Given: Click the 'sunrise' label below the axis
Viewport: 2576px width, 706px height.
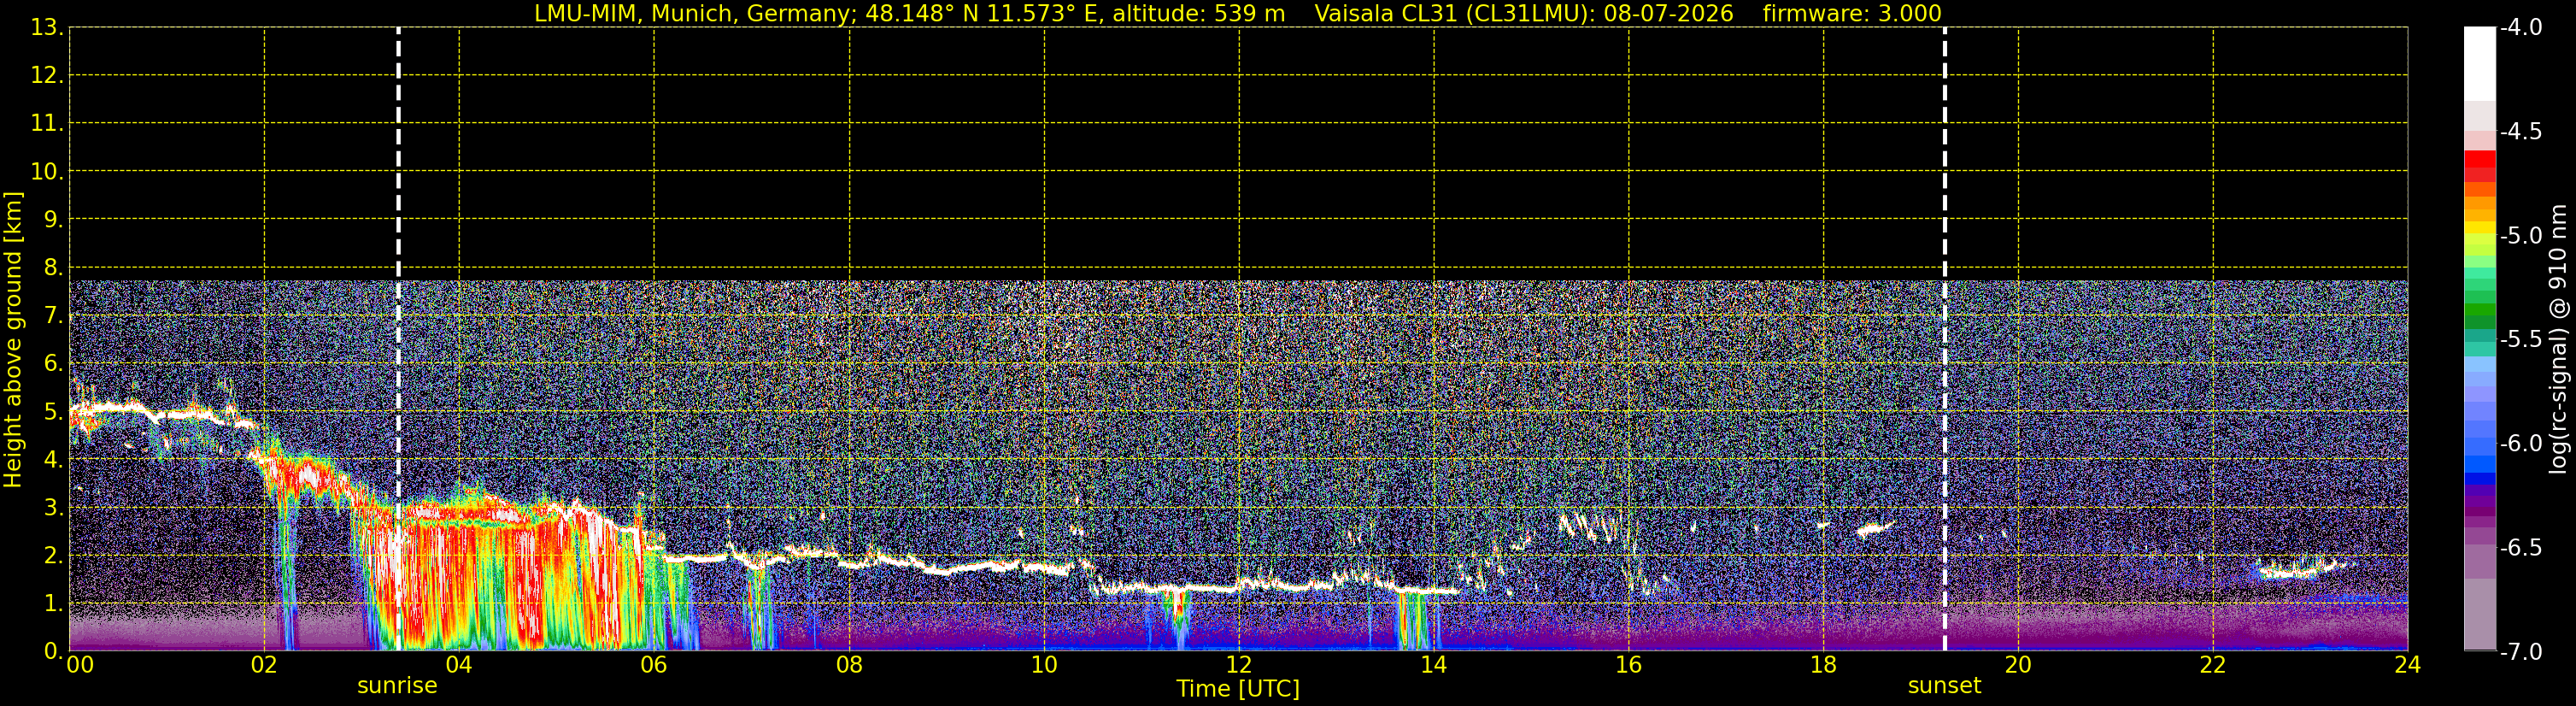Looking at the screenshot, I should (397, 686).
